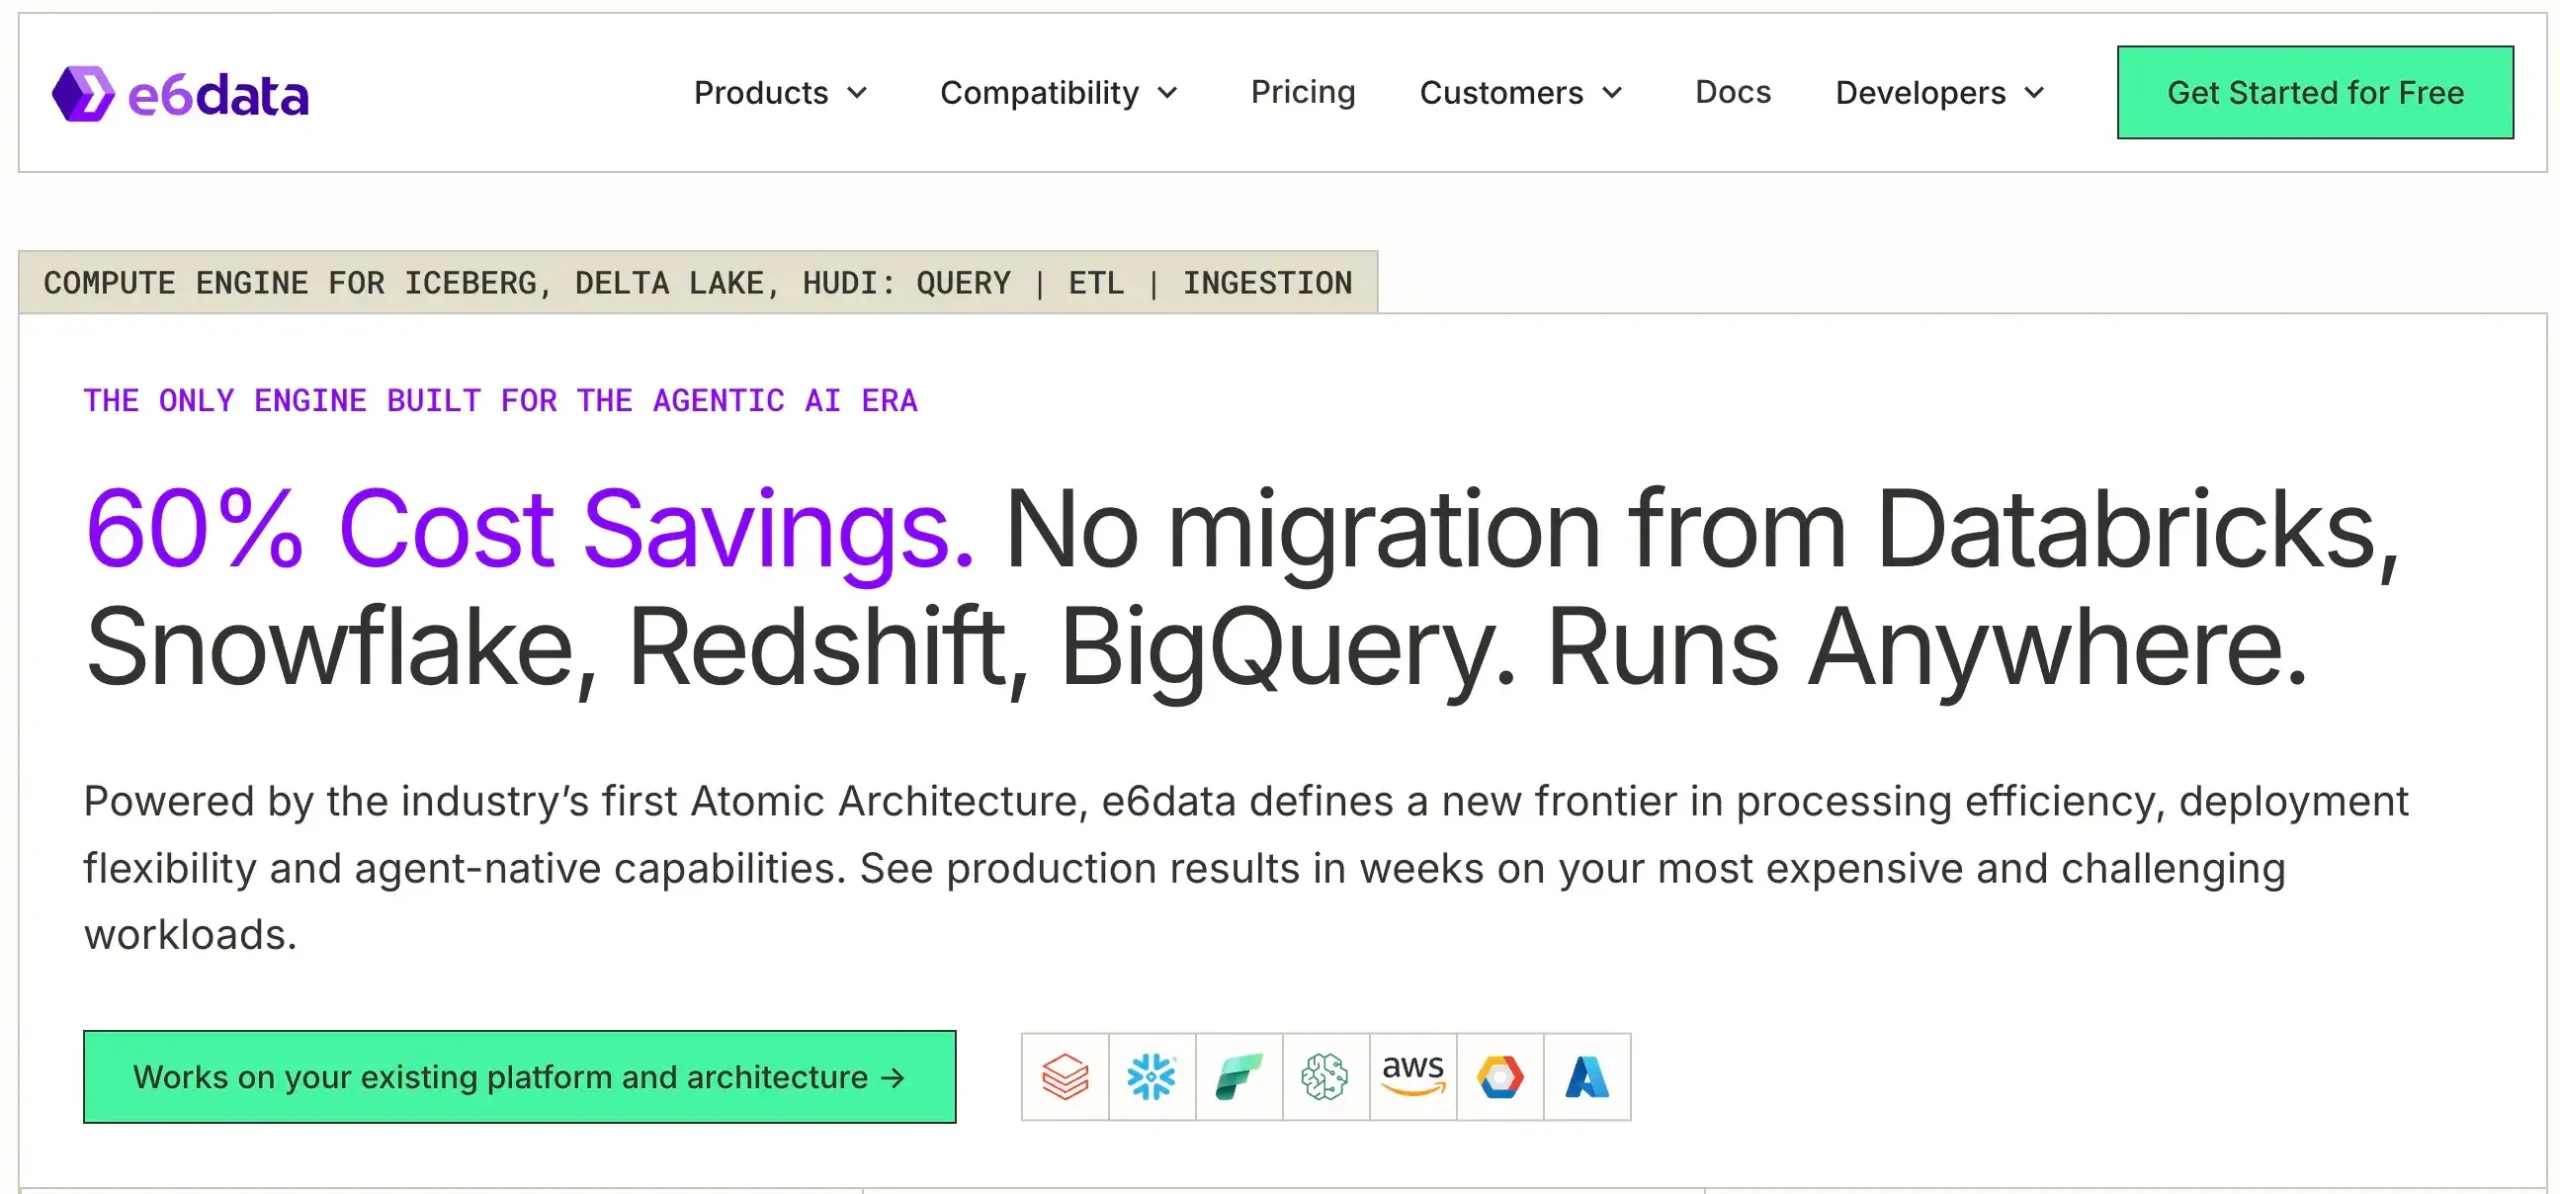Open the Docs link
Screen dimensions: 2560x1194
[1733, 92]
